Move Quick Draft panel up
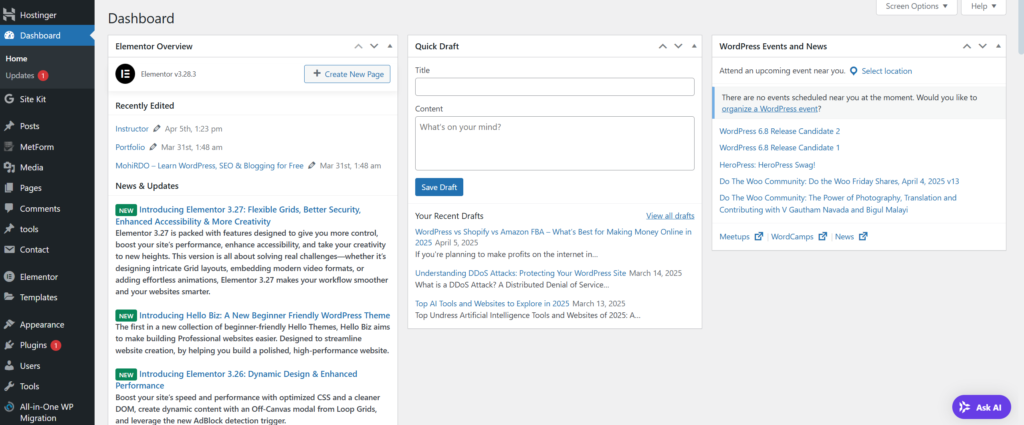 coord(662,46)
